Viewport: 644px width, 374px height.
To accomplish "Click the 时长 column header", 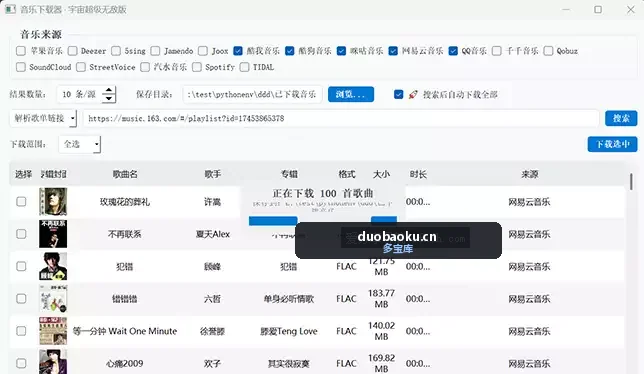I will coord(418,174).
